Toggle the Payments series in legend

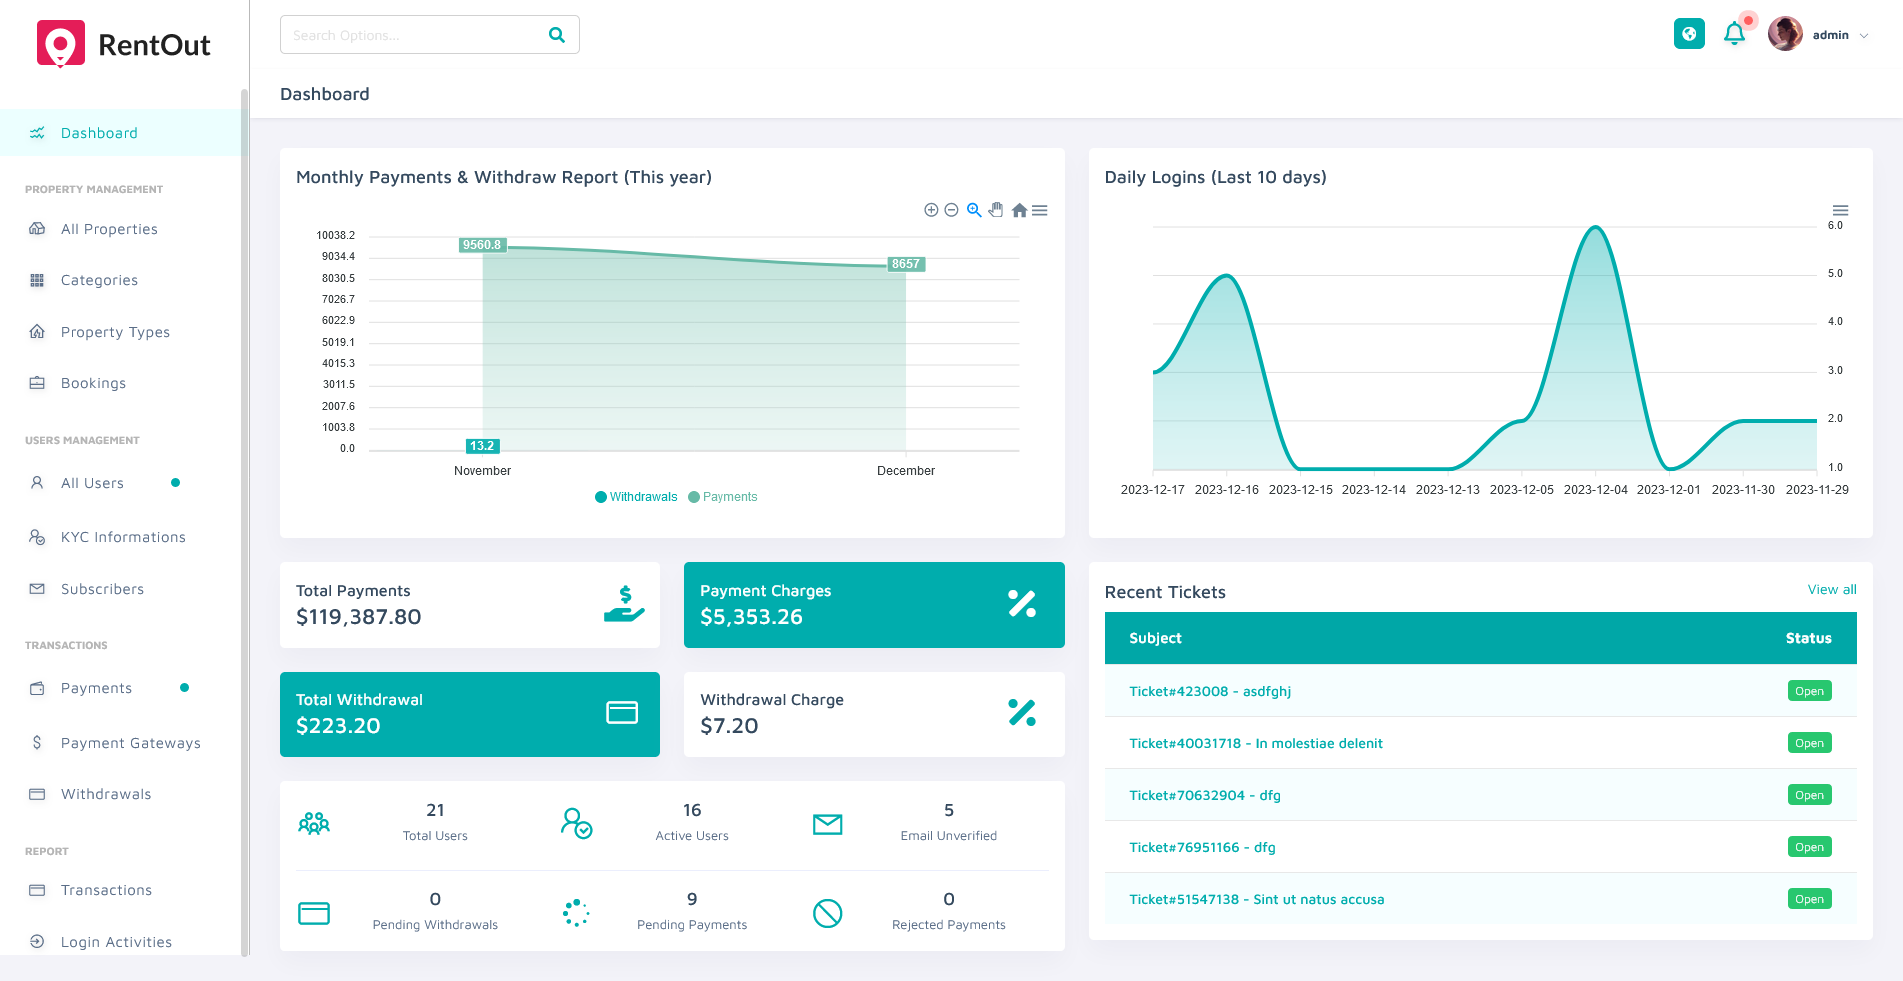(x=723, y=497)
